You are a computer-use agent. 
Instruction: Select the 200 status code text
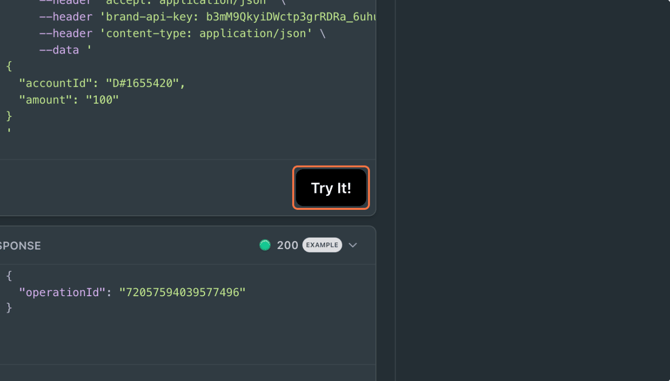287,245
